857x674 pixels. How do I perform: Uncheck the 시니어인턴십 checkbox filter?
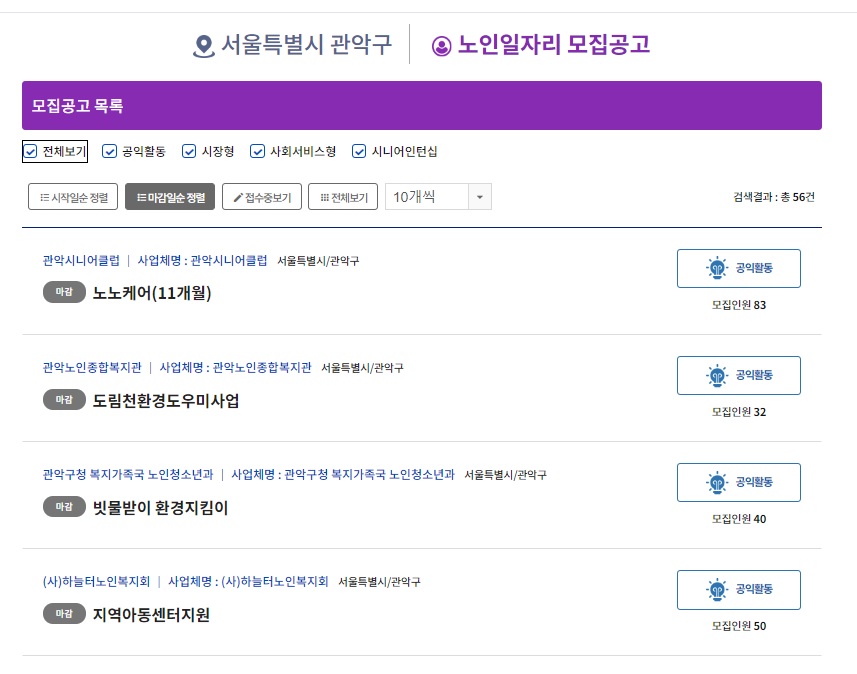point(359,151)
